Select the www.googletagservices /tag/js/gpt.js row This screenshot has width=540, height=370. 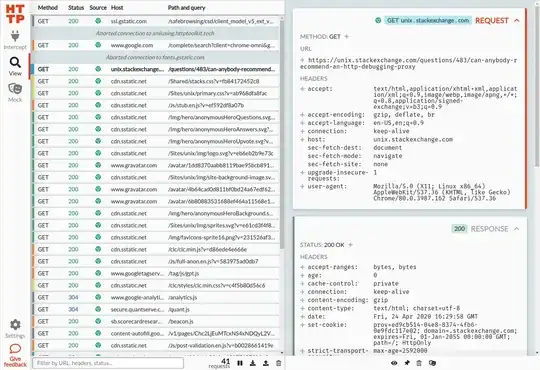pyautogui.click(x=156, y=273)
